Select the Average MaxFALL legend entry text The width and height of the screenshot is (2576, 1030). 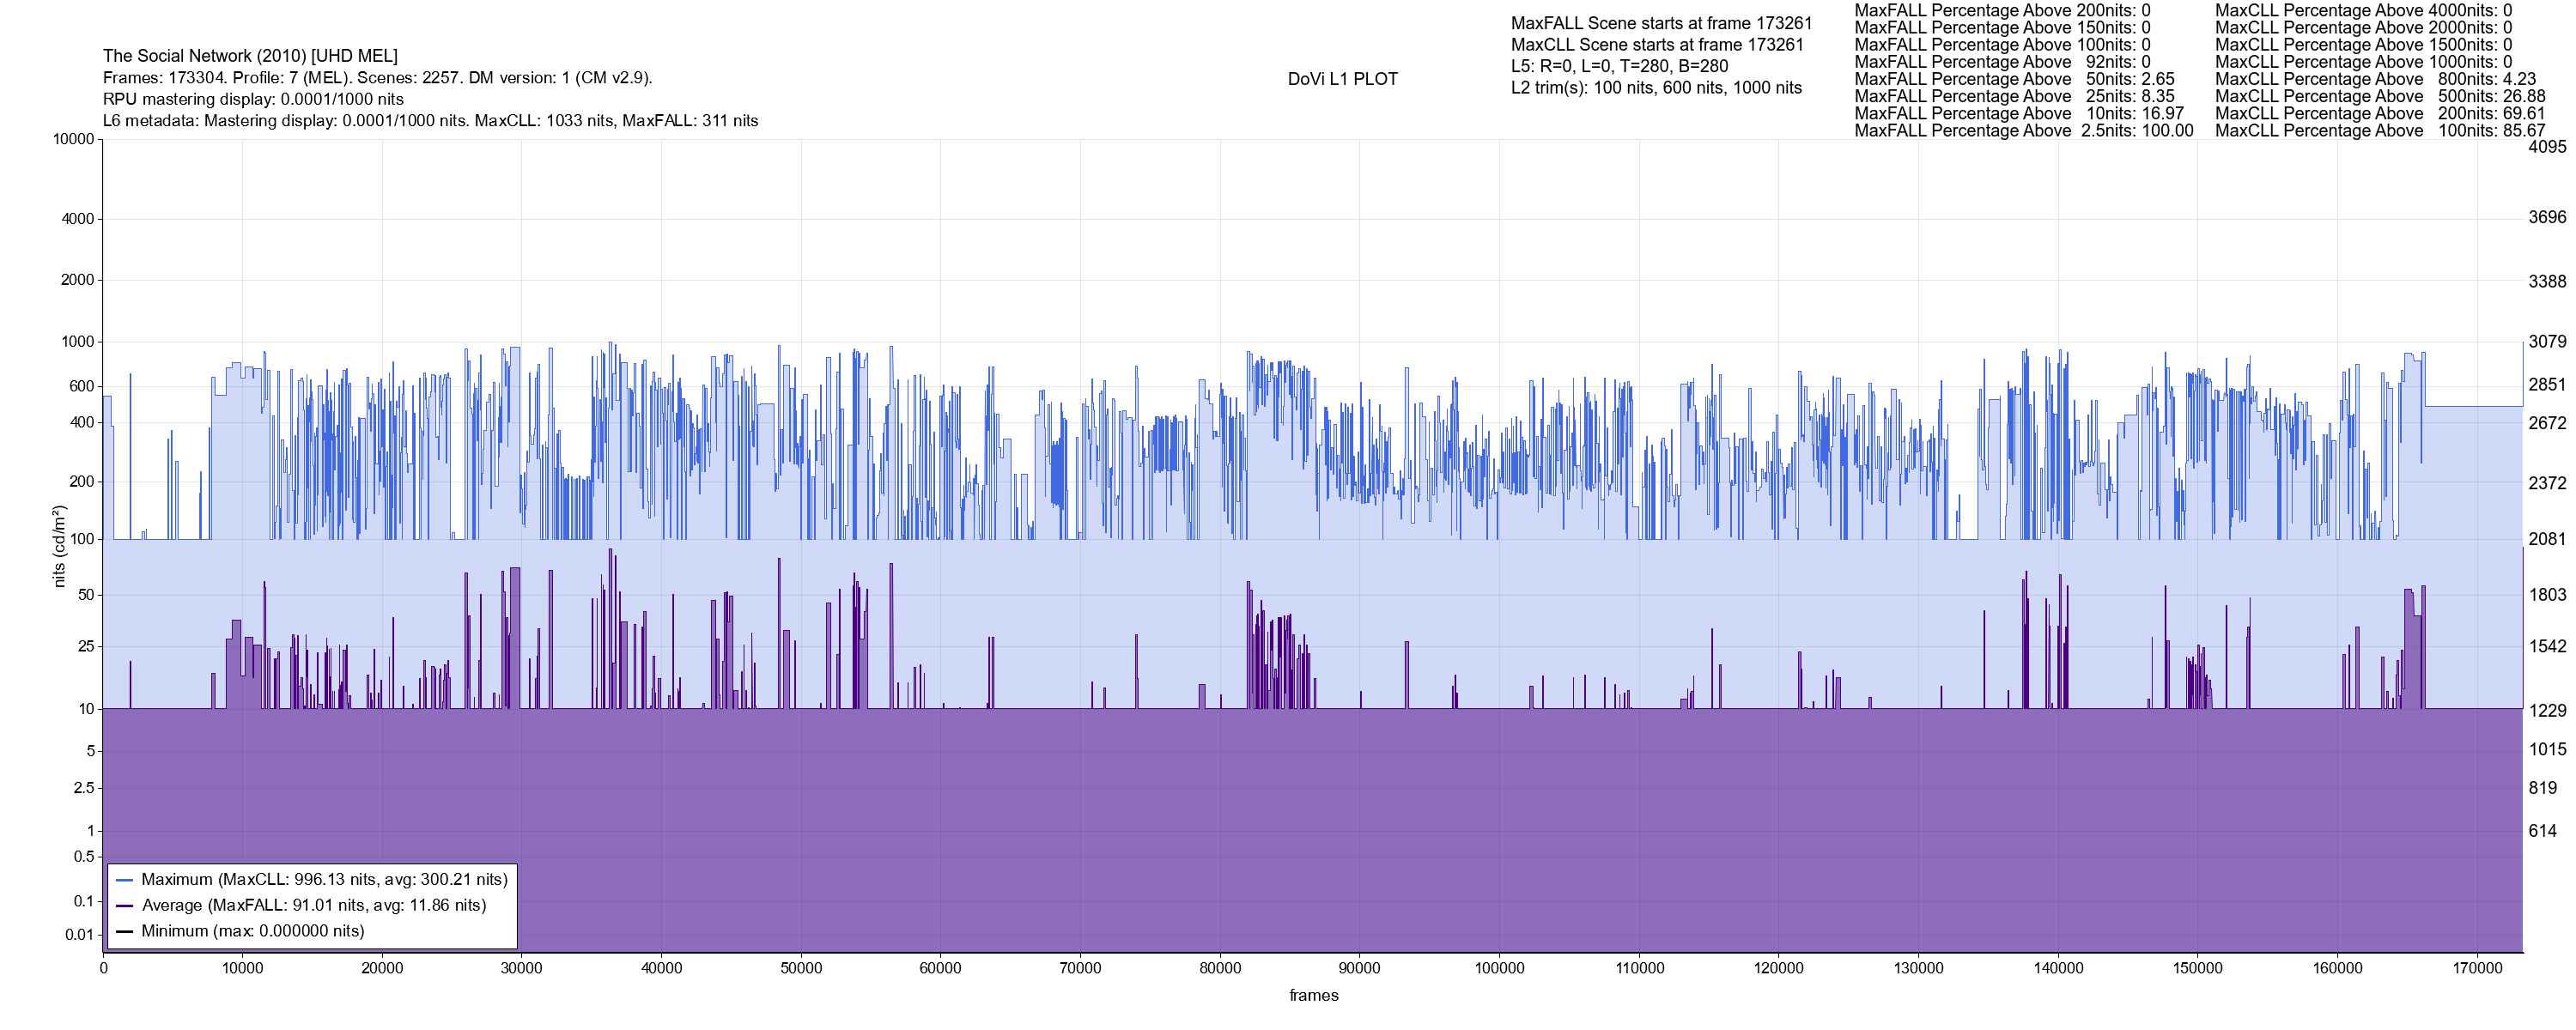(x=314, y=906)
